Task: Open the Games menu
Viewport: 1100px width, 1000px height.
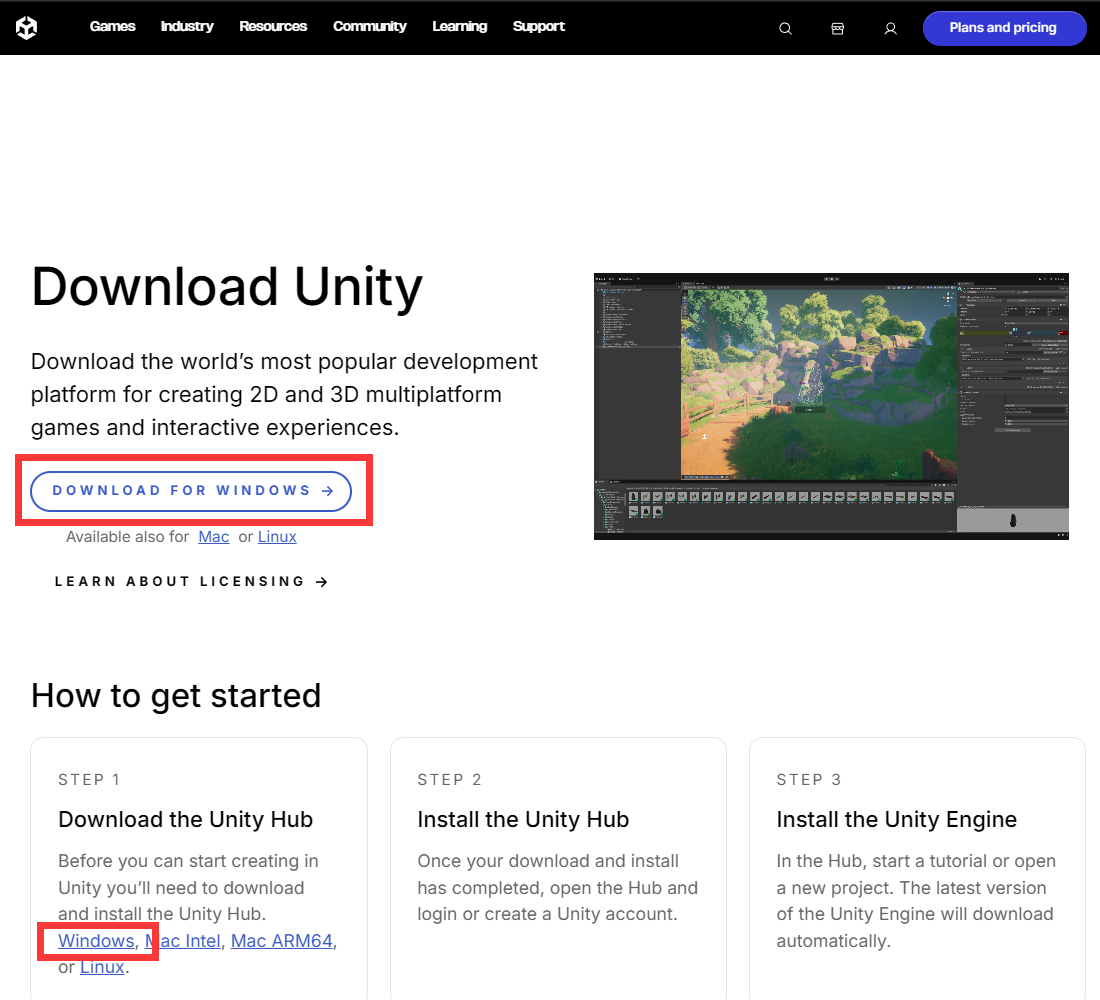Action: pyautogui.click(x=112, y=27)
